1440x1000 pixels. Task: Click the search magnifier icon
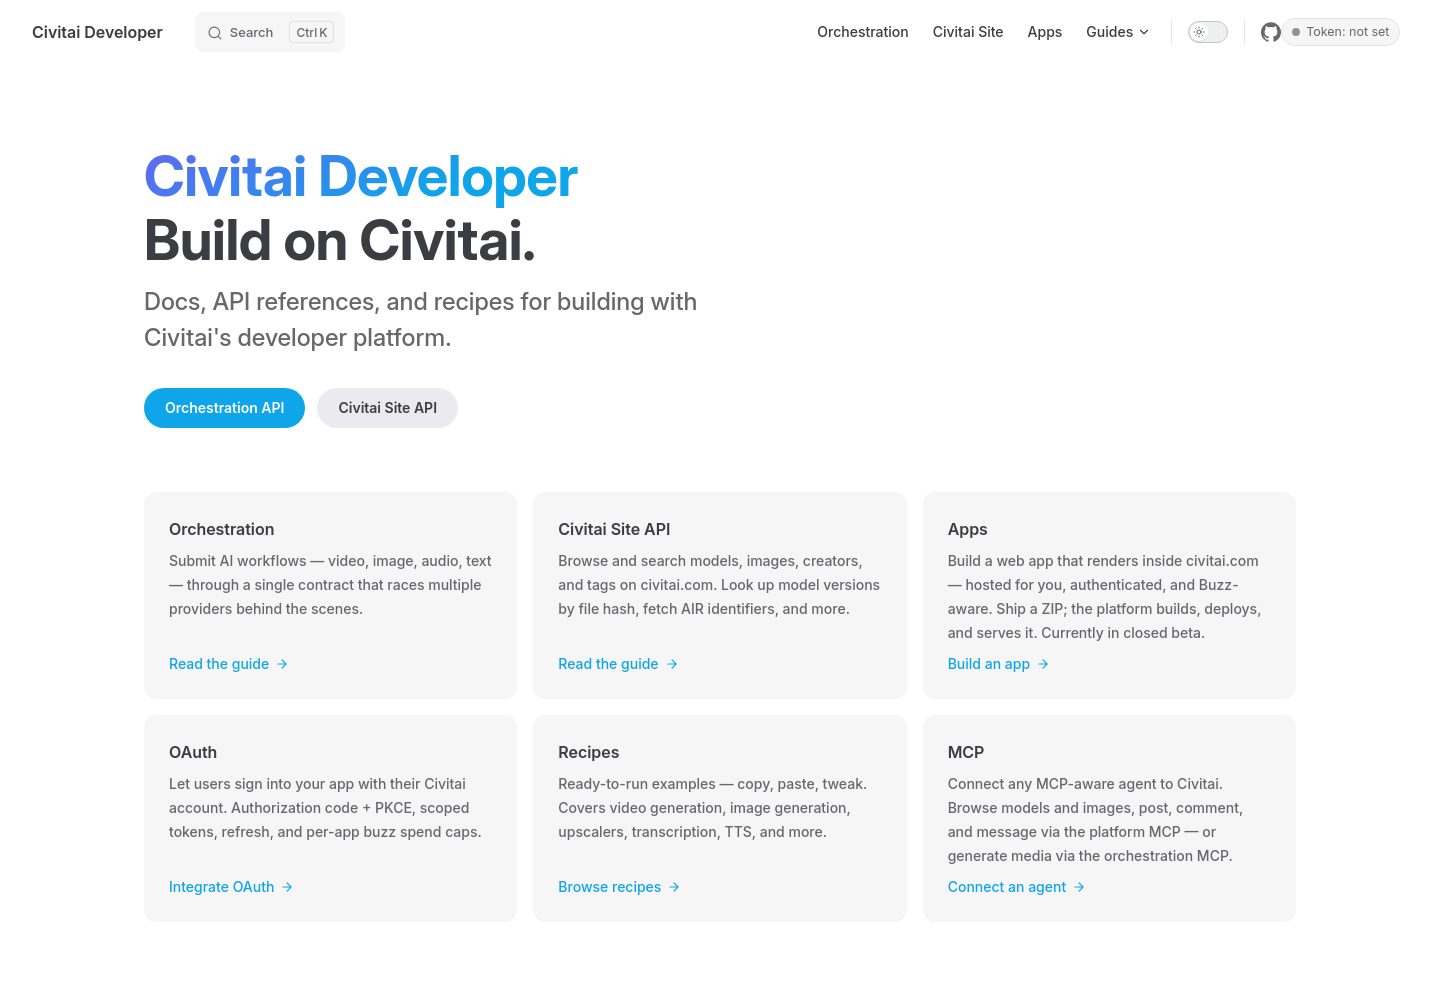tap(215, 33)
